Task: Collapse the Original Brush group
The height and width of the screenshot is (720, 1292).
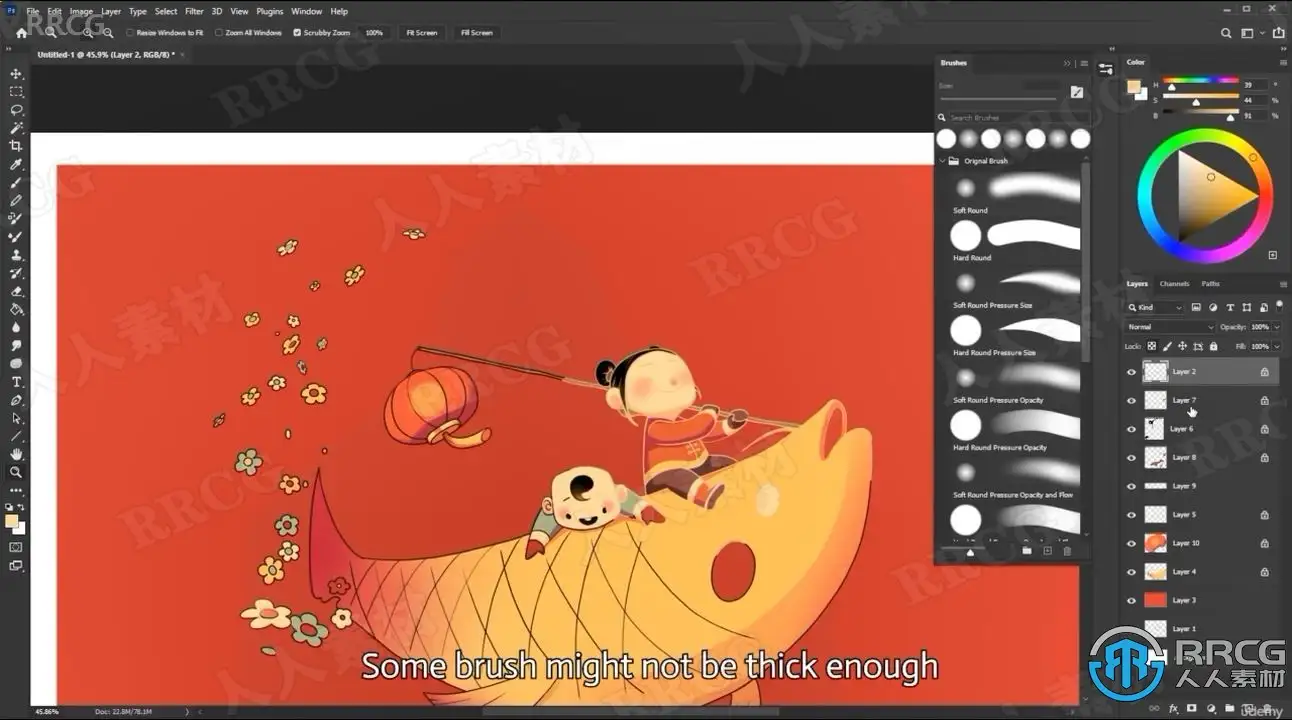Action: 942,161
